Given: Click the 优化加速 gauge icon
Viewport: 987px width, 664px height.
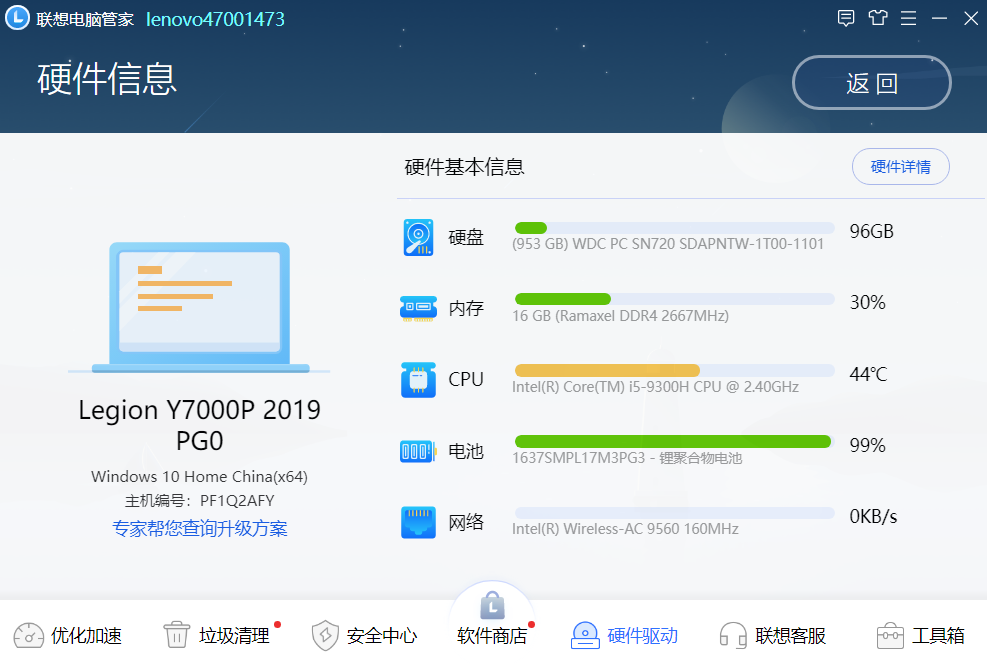Looking at the screenshot, I should [28, 636].
